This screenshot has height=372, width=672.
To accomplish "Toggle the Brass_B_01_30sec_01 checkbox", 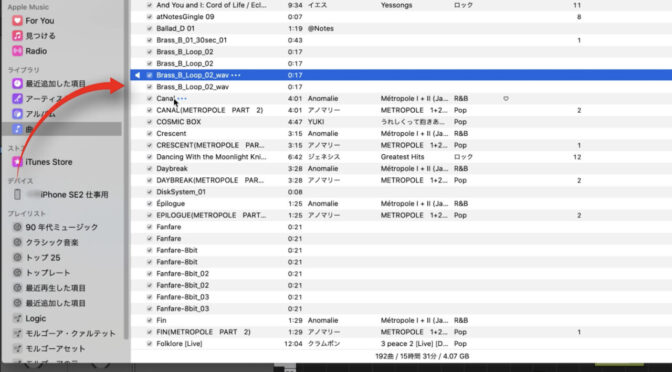I will click(149, 40).
